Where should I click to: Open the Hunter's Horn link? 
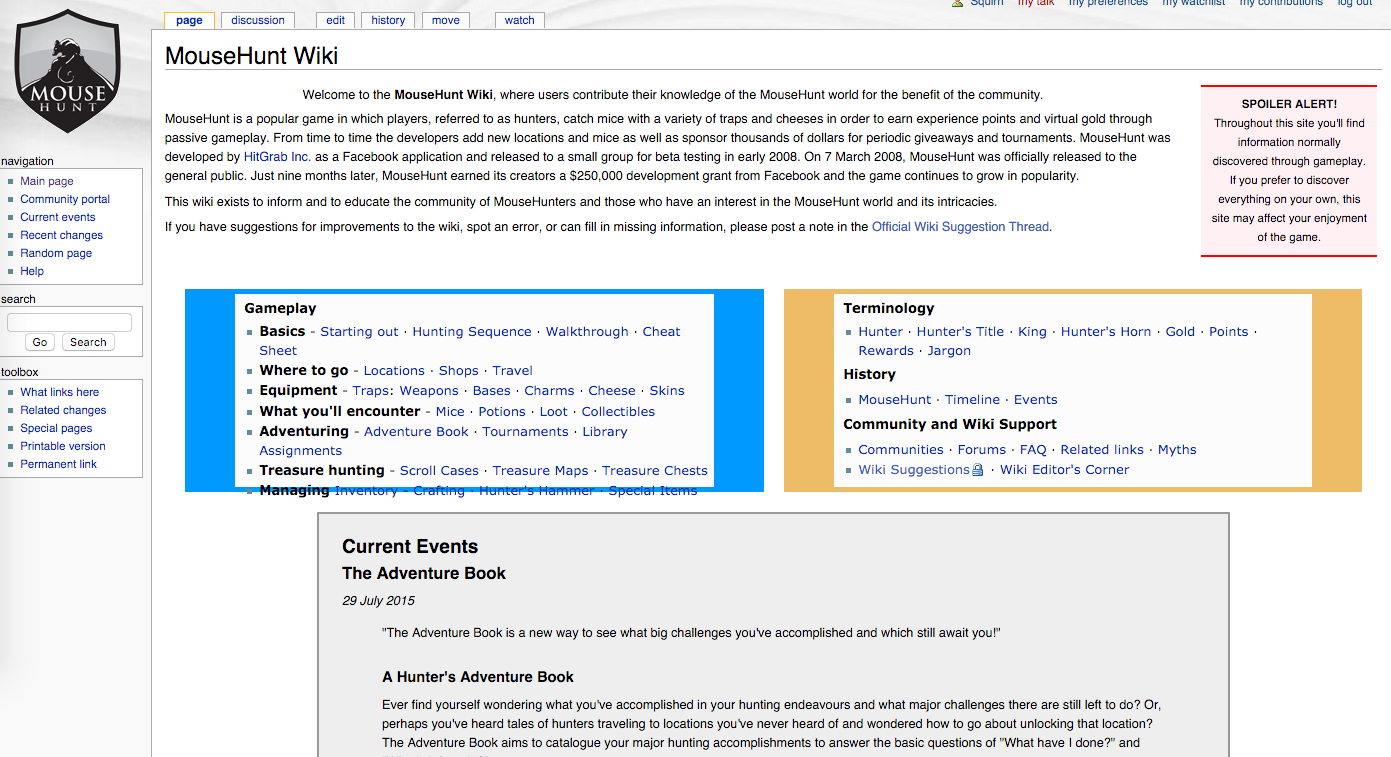pyautogui.click(x=1106, y=332)
